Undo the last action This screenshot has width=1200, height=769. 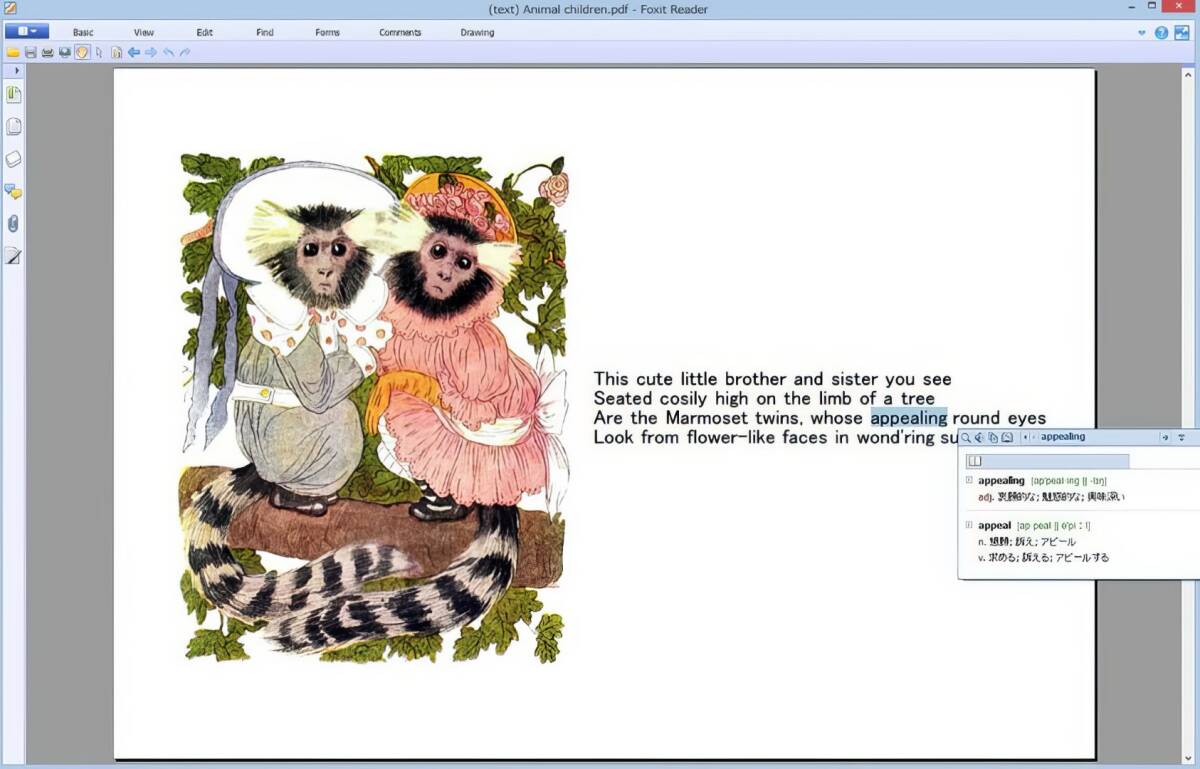coord(168,52)
